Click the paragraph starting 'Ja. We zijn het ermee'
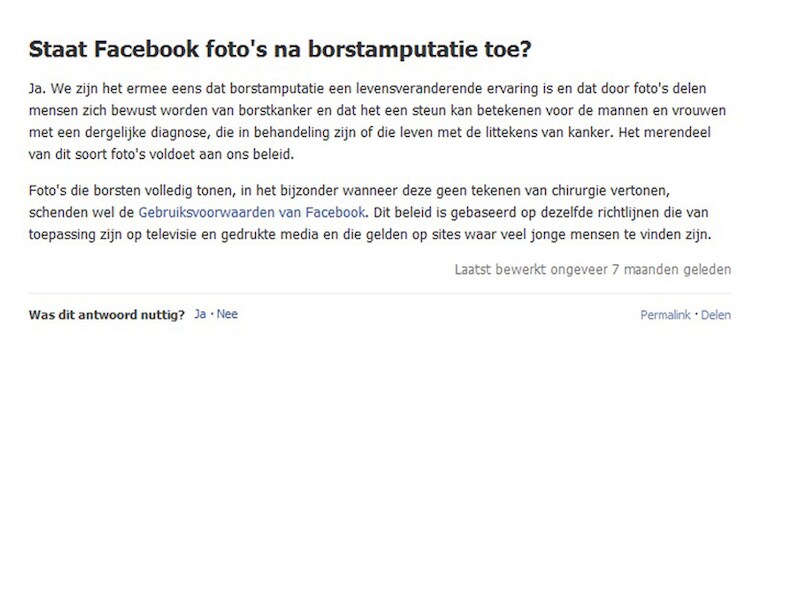The image size is (800, 600). [378, 121]
